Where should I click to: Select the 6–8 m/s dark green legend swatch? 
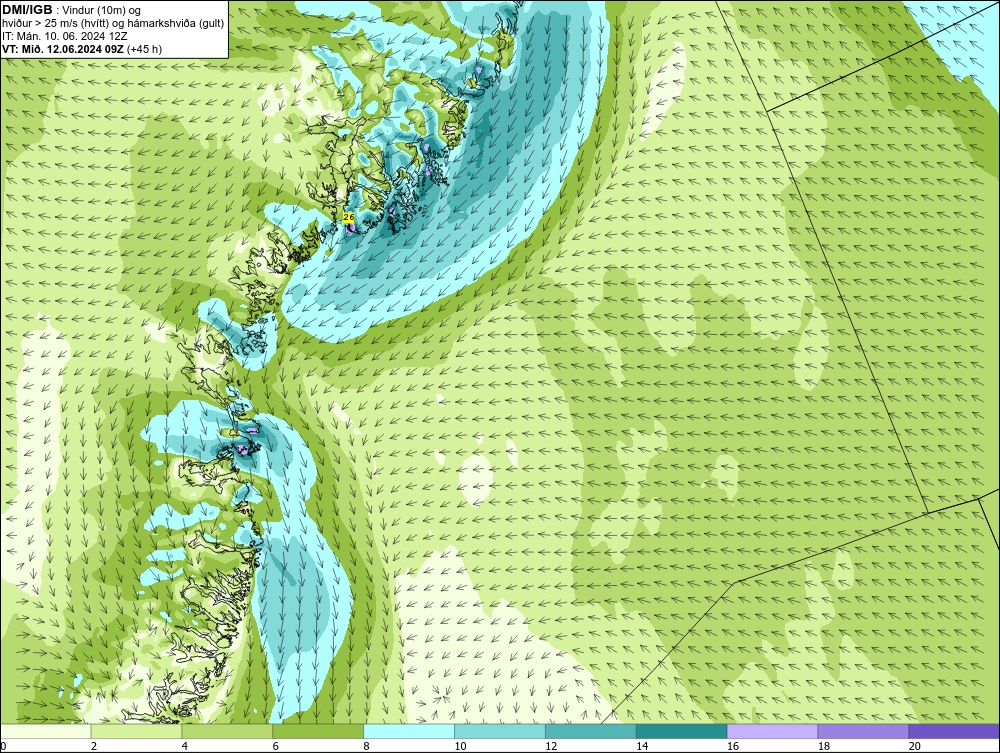click(318, 731)
